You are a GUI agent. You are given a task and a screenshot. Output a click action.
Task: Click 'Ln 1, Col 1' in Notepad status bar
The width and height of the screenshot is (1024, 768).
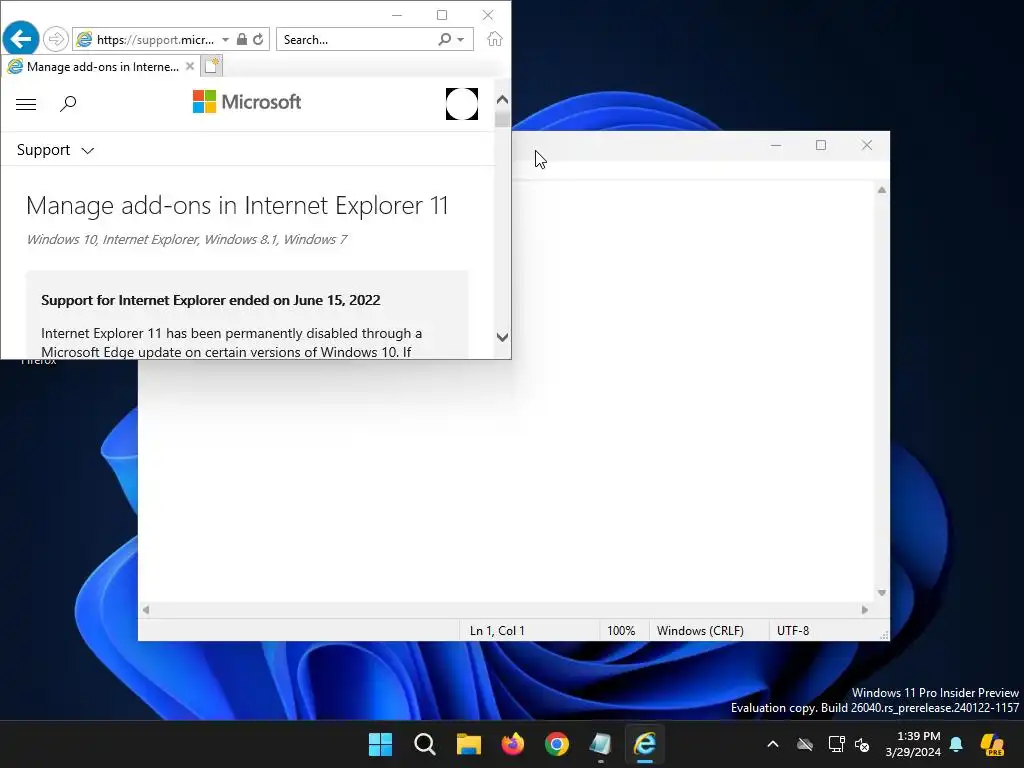click(x=497, y=631)
